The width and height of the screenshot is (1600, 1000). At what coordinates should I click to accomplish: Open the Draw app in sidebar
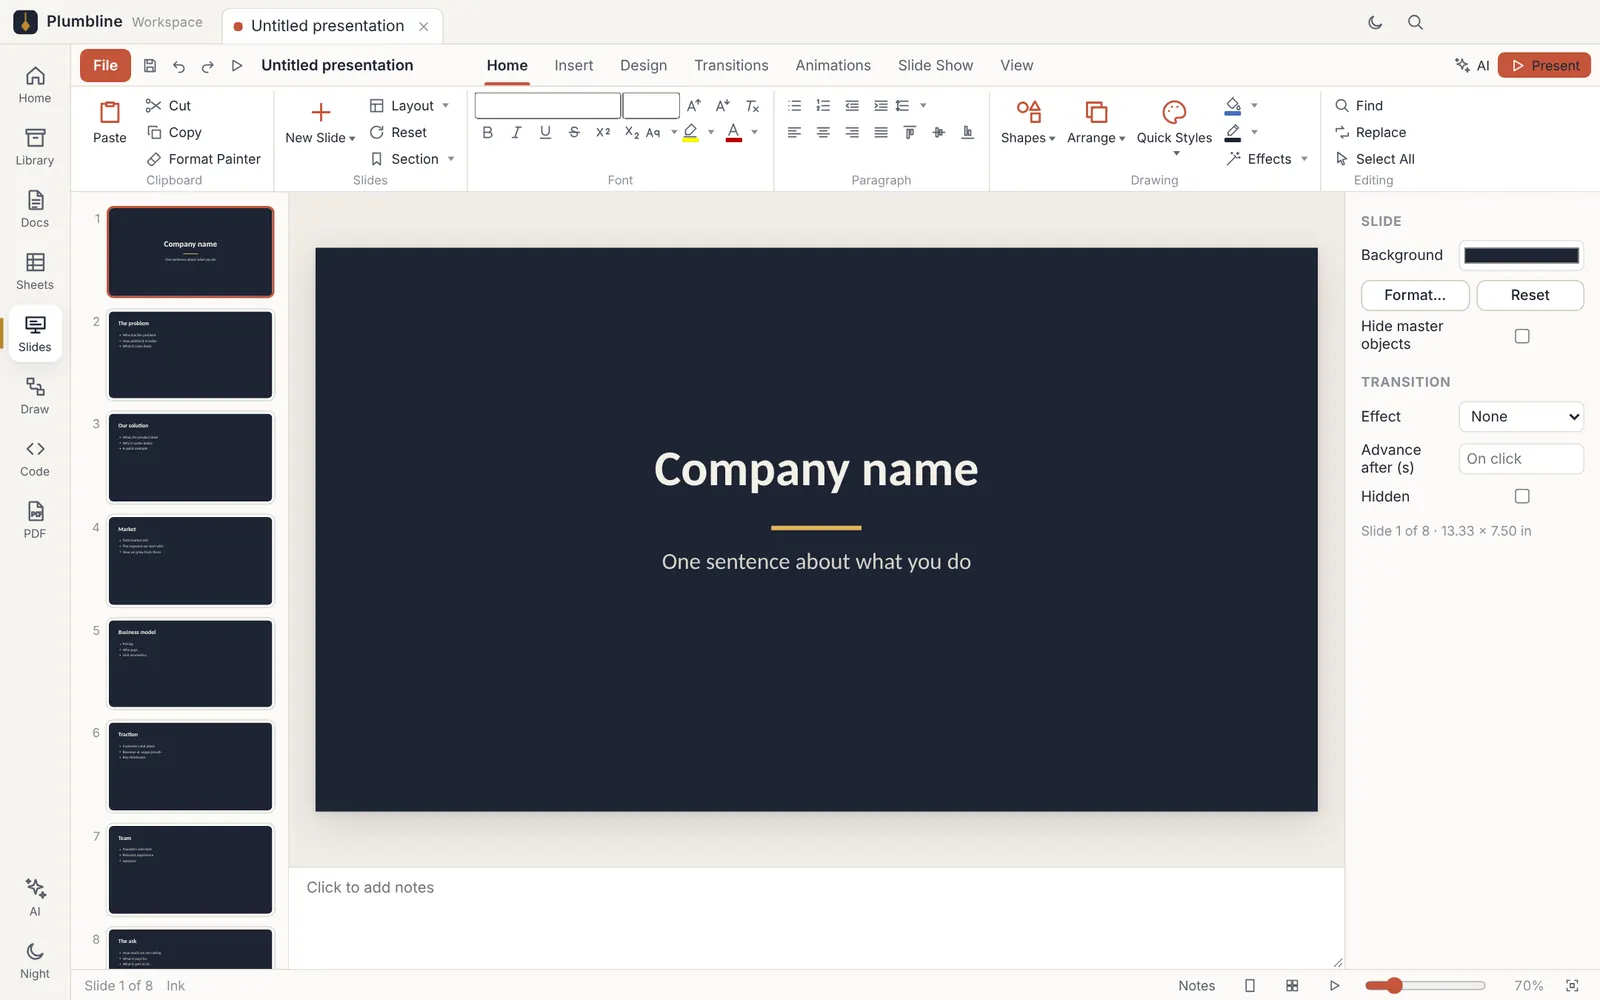[35, 395]
